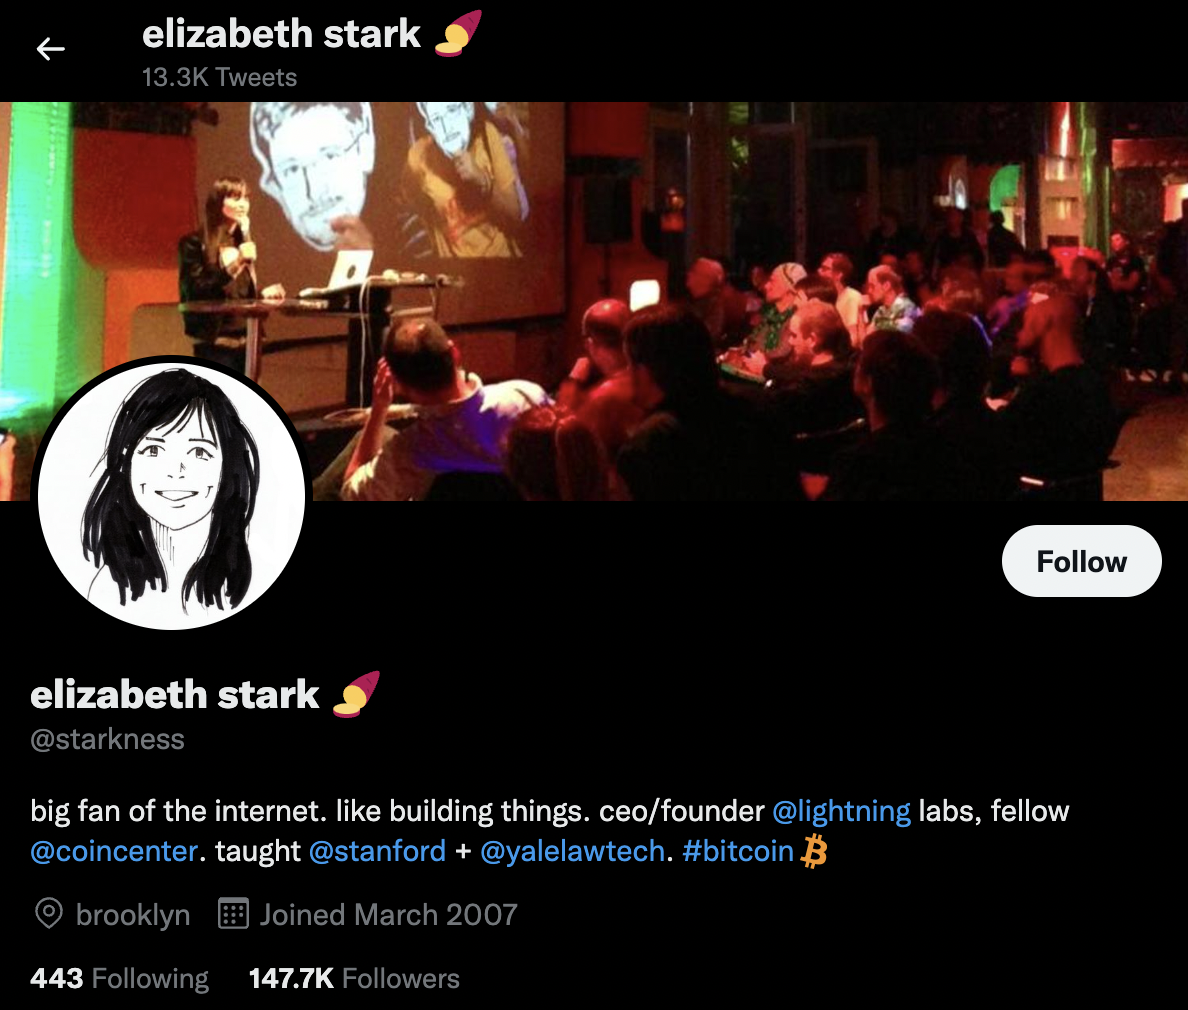The width and height of the screenshot is (1188, 1010).
Task: Click the Follow button
Action: (x=1081, y=561)
